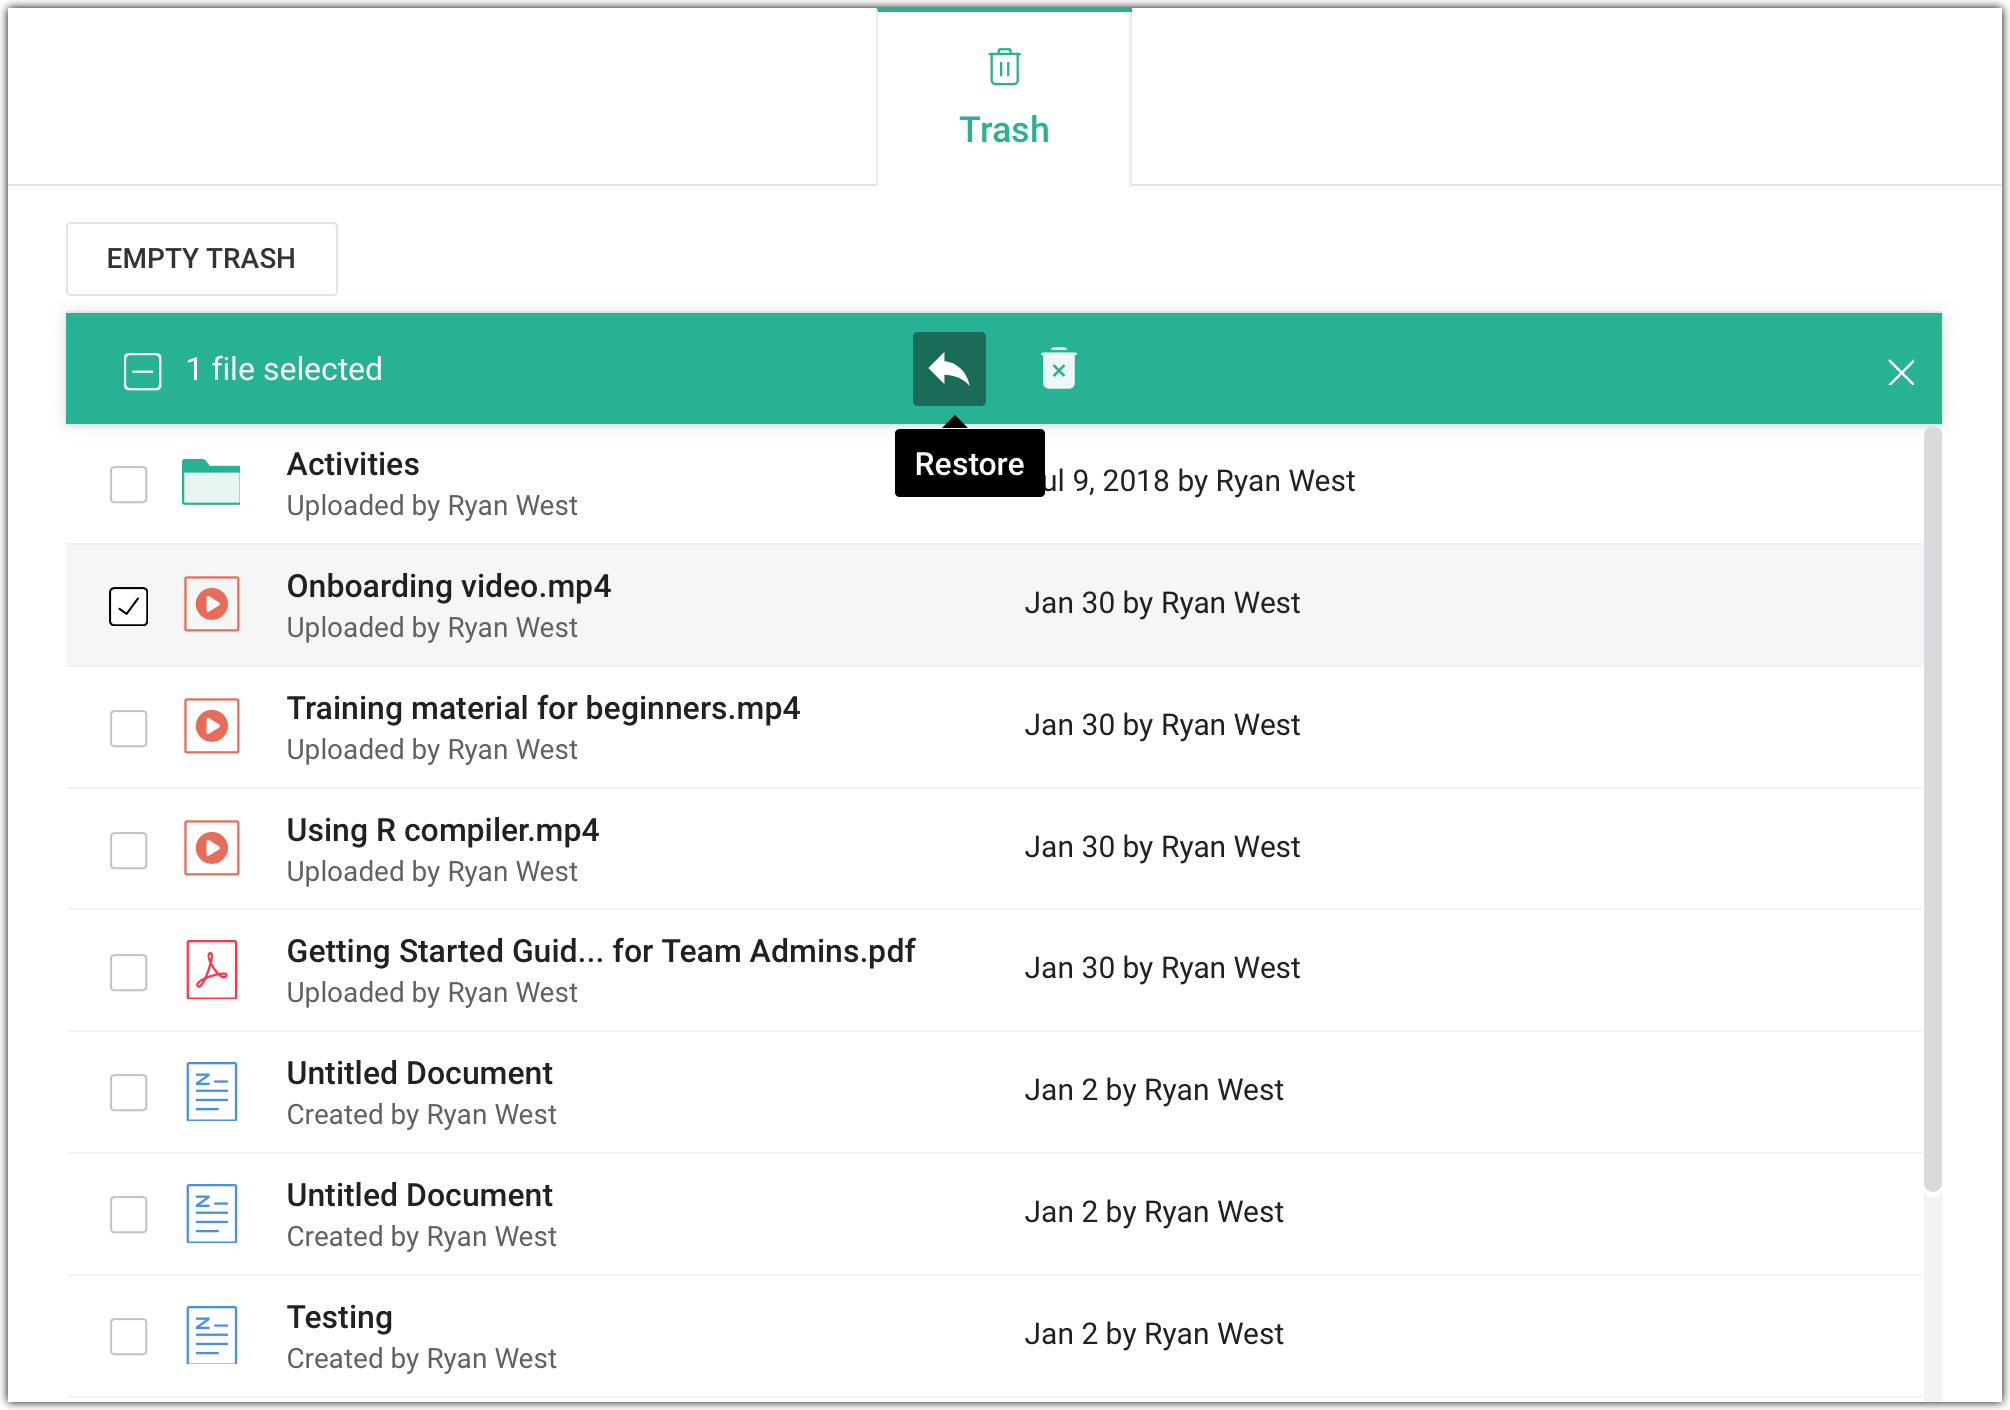
Task: Click the delete forever trash icon
Action: [1058, 369]
